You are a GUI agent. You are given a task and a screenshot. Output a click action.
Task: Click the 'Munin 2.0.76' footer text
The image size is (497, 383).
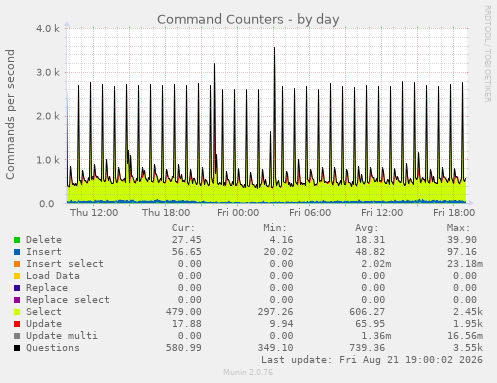(248, 372)
